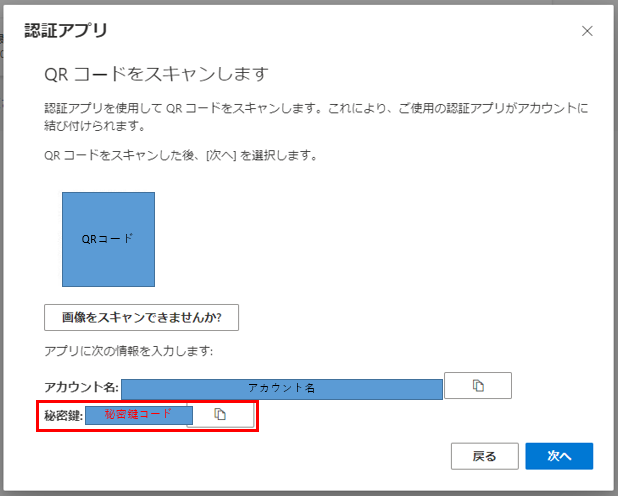Select the アカウント名 value field
Image resolution: width=618 pixels, height=496 pixels.
[282, 389]
